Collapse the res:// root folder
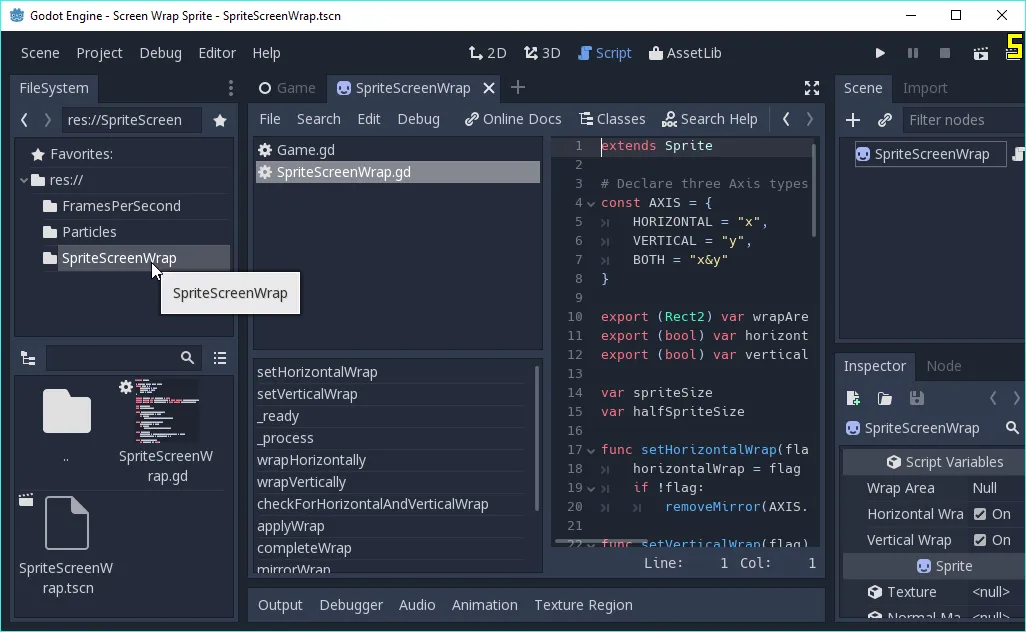This screenshot has width=1026, height=632. [24, 180]
